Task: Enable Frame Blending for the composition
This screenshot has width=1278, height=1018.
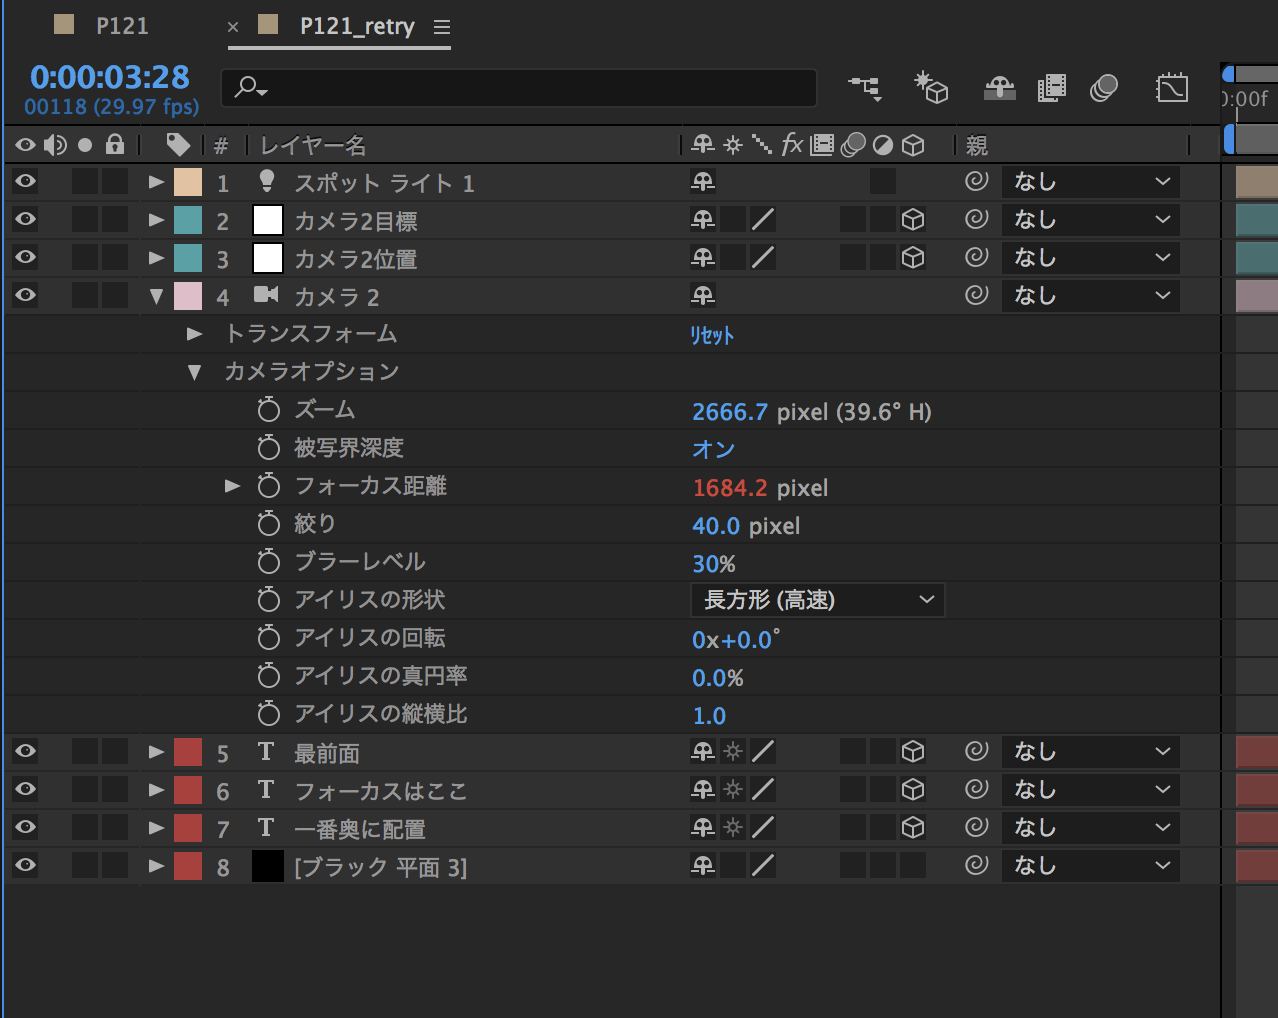Action: [x=1052, y=88]
